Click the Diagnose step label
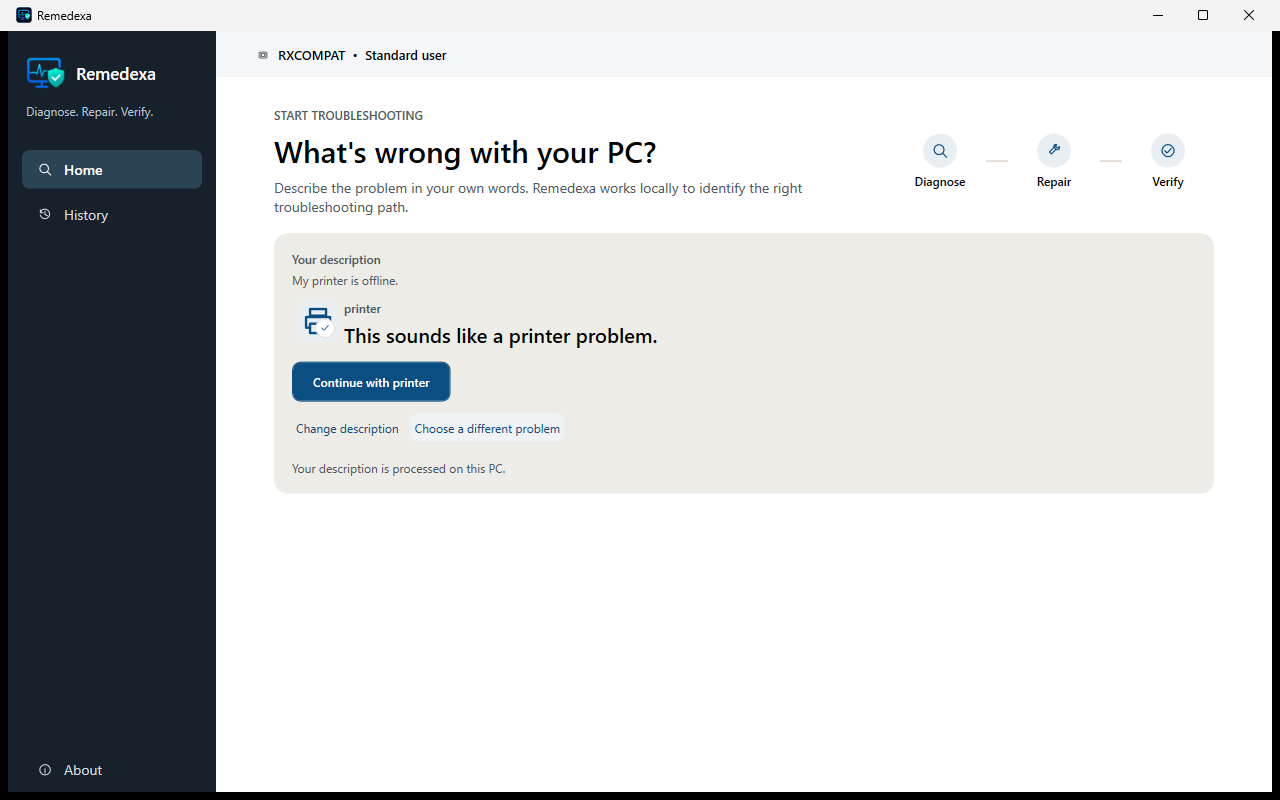 click(x=940, y=182)
